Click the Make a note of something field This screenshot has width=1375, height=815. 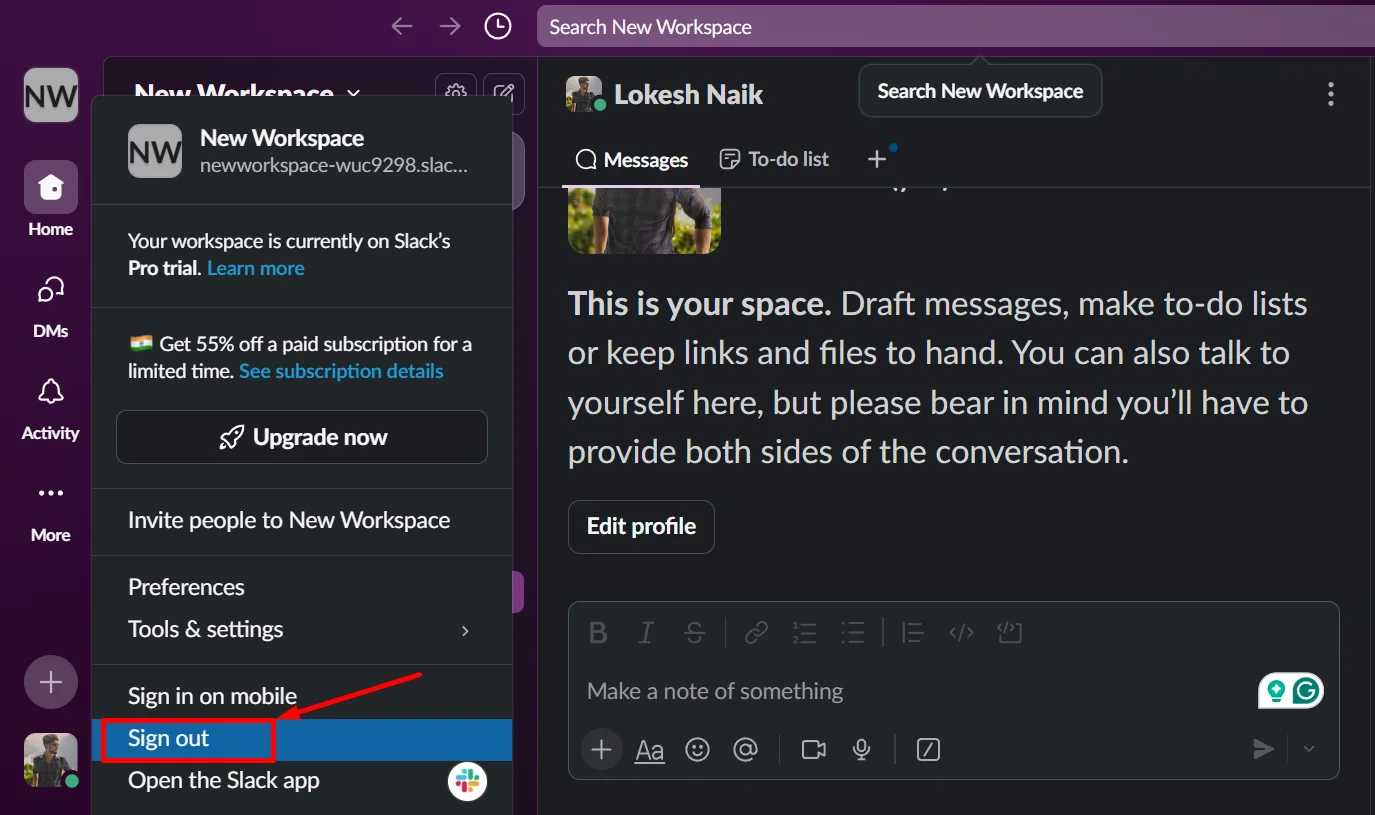pos(915,691)
